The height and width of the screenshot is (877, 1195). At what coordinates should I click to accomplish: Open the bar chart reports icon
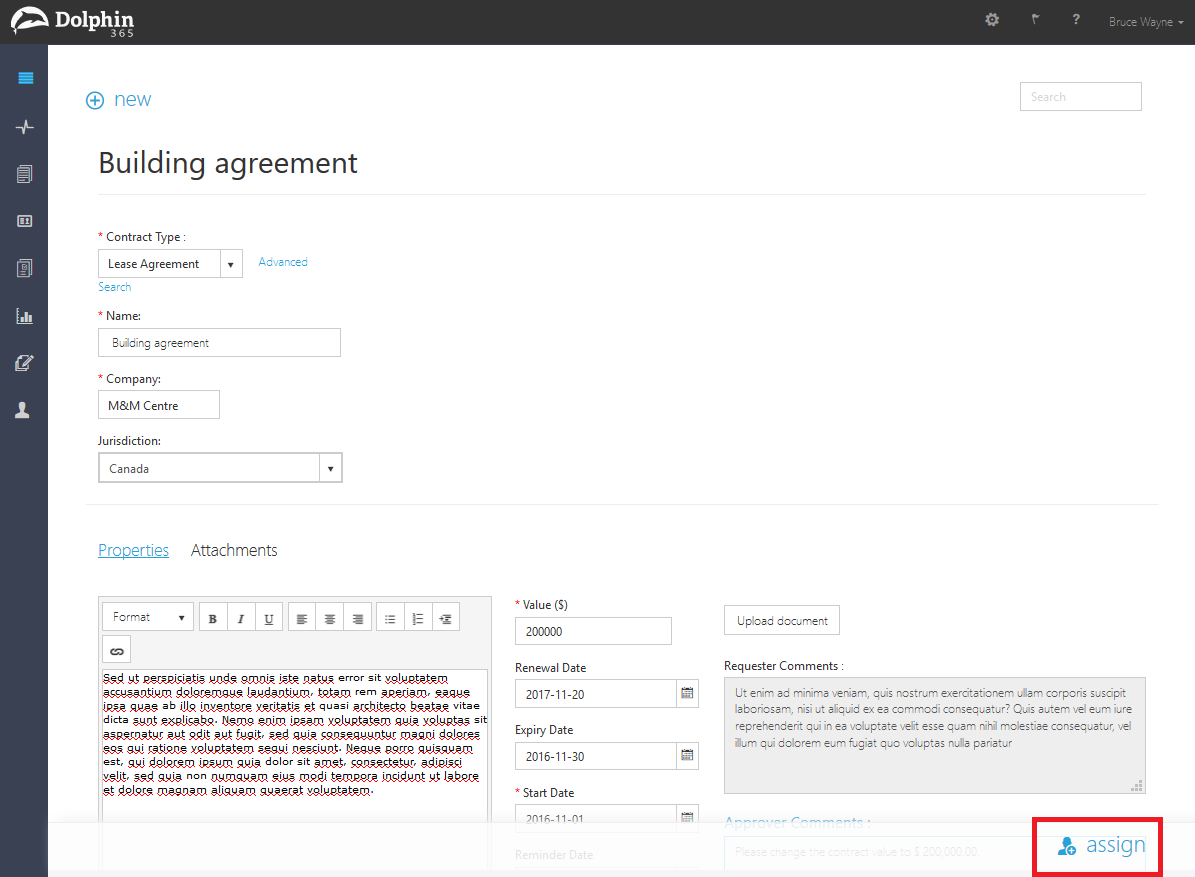[24, 315]
